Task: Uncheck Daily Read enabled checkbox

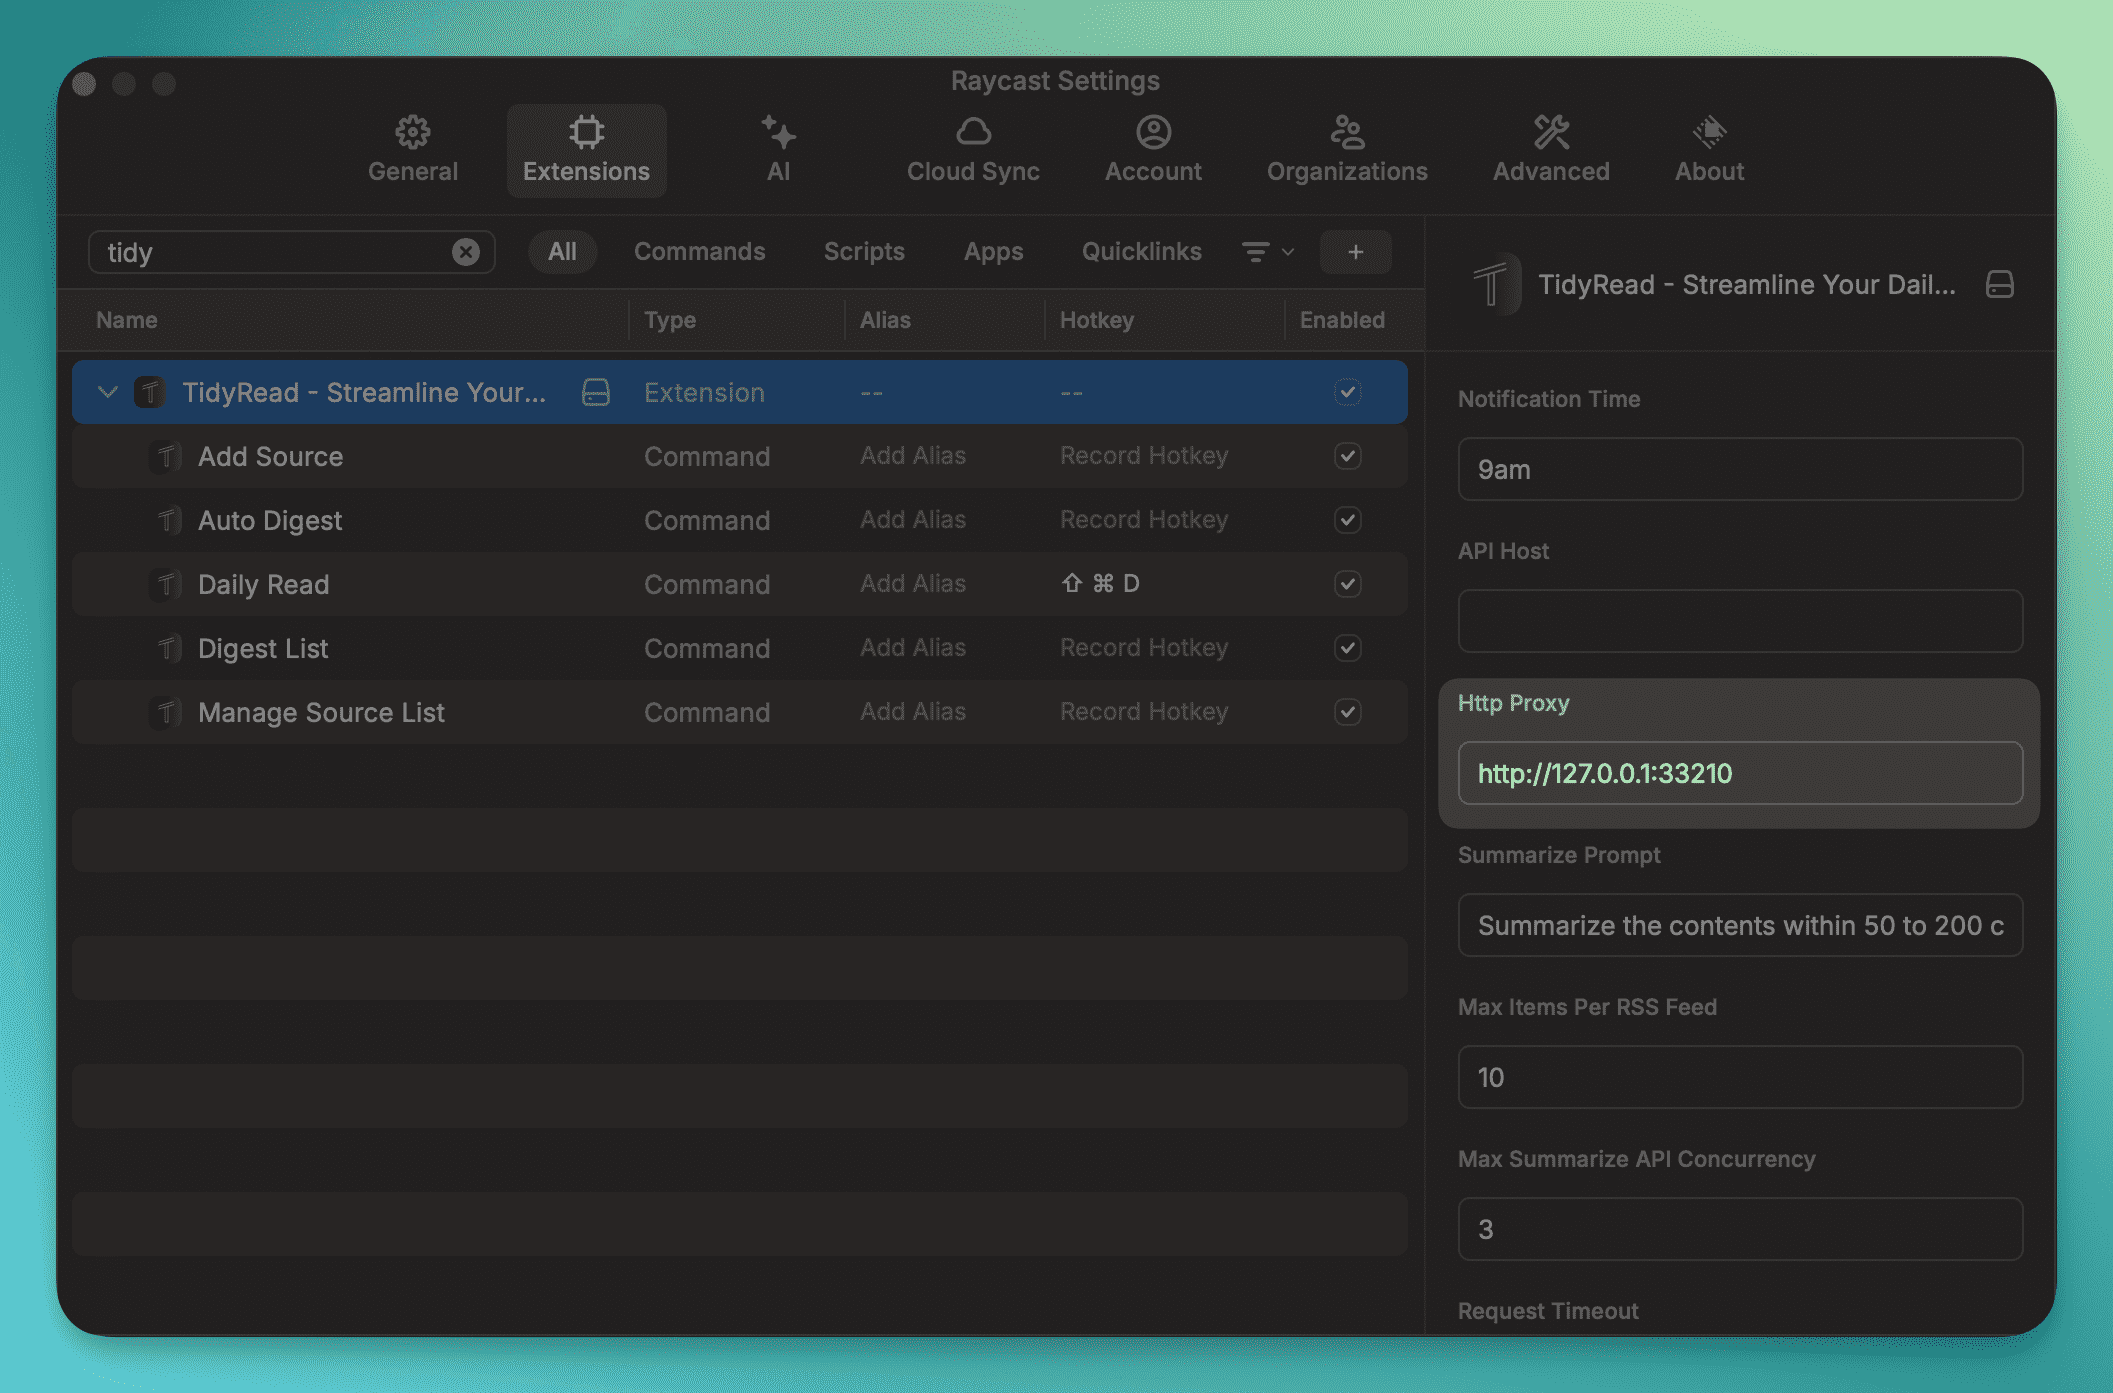Action: pyautogui.click(x=1347, y=584)
